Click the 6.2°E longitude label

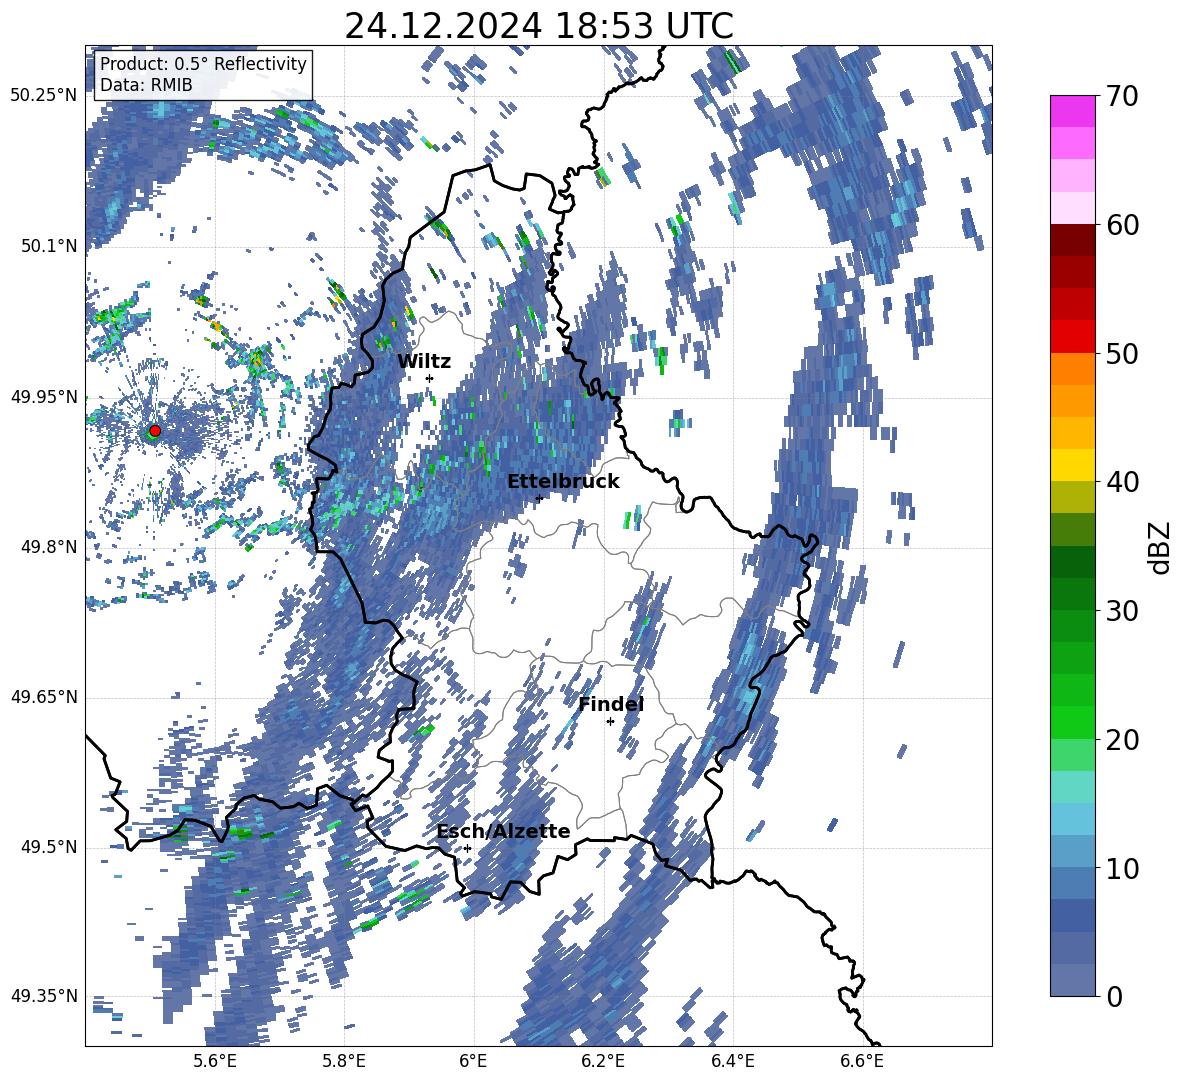[x=603, y=1061]
